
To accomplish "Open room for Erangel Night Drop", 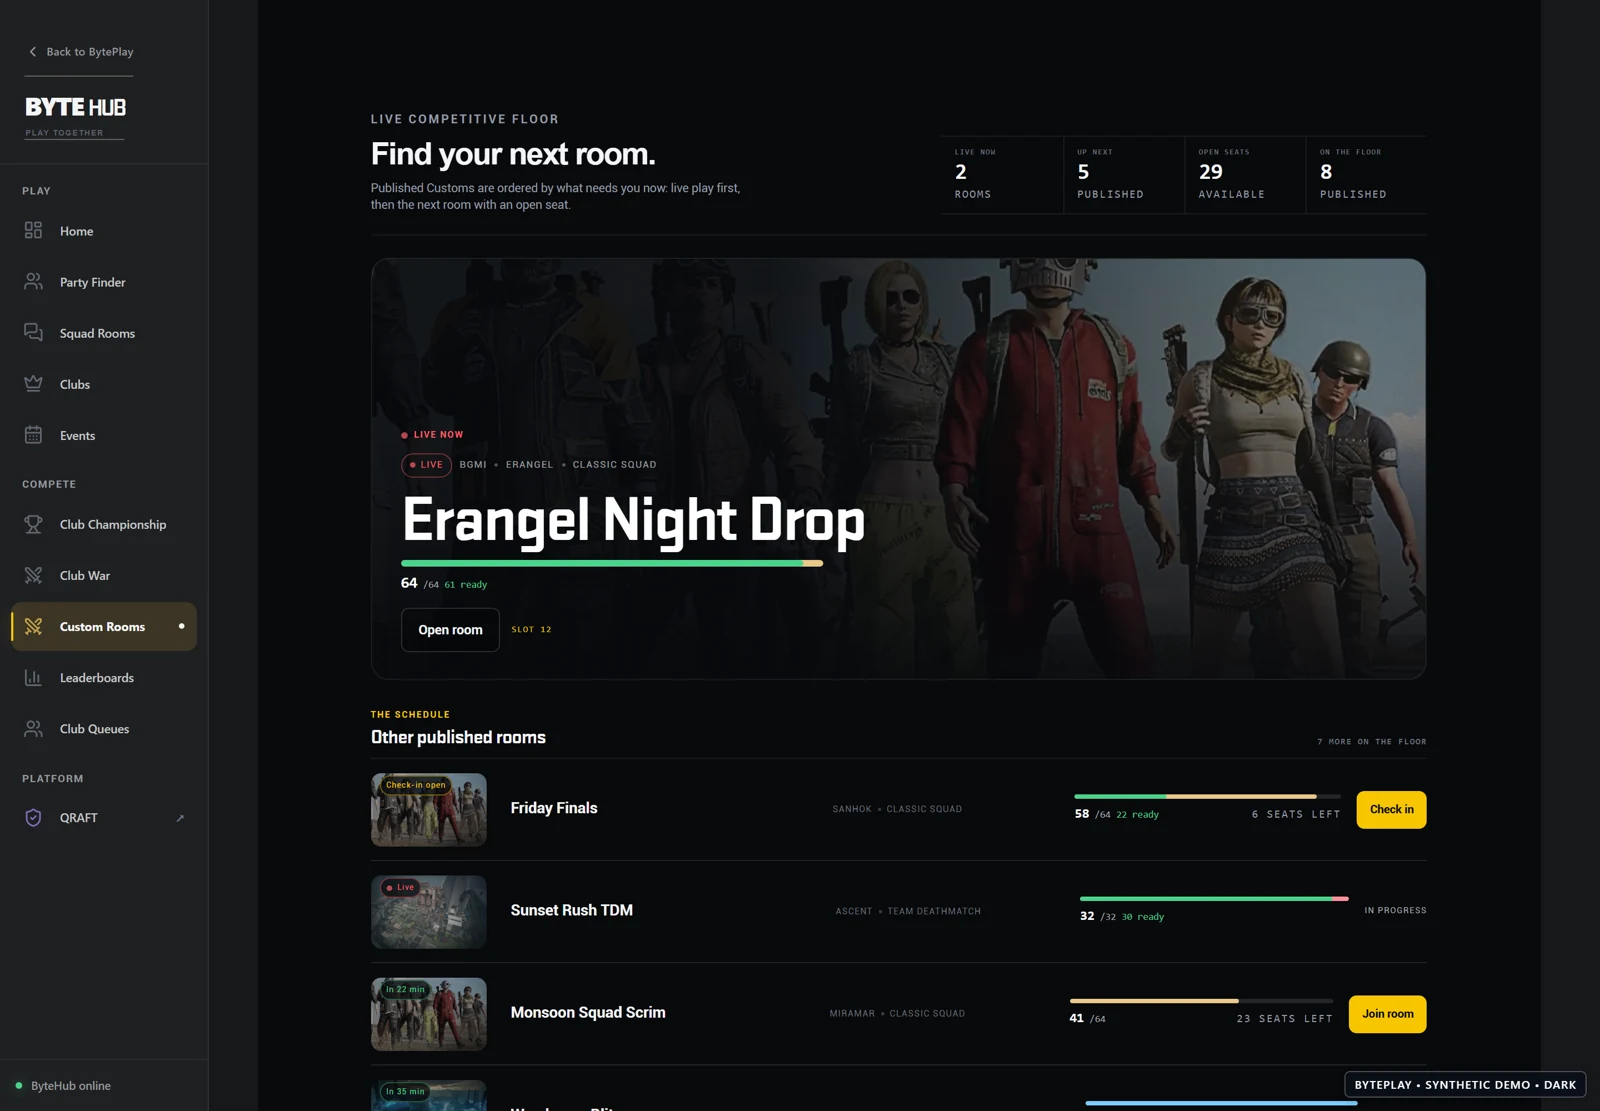I will click(x=450, y=630).
